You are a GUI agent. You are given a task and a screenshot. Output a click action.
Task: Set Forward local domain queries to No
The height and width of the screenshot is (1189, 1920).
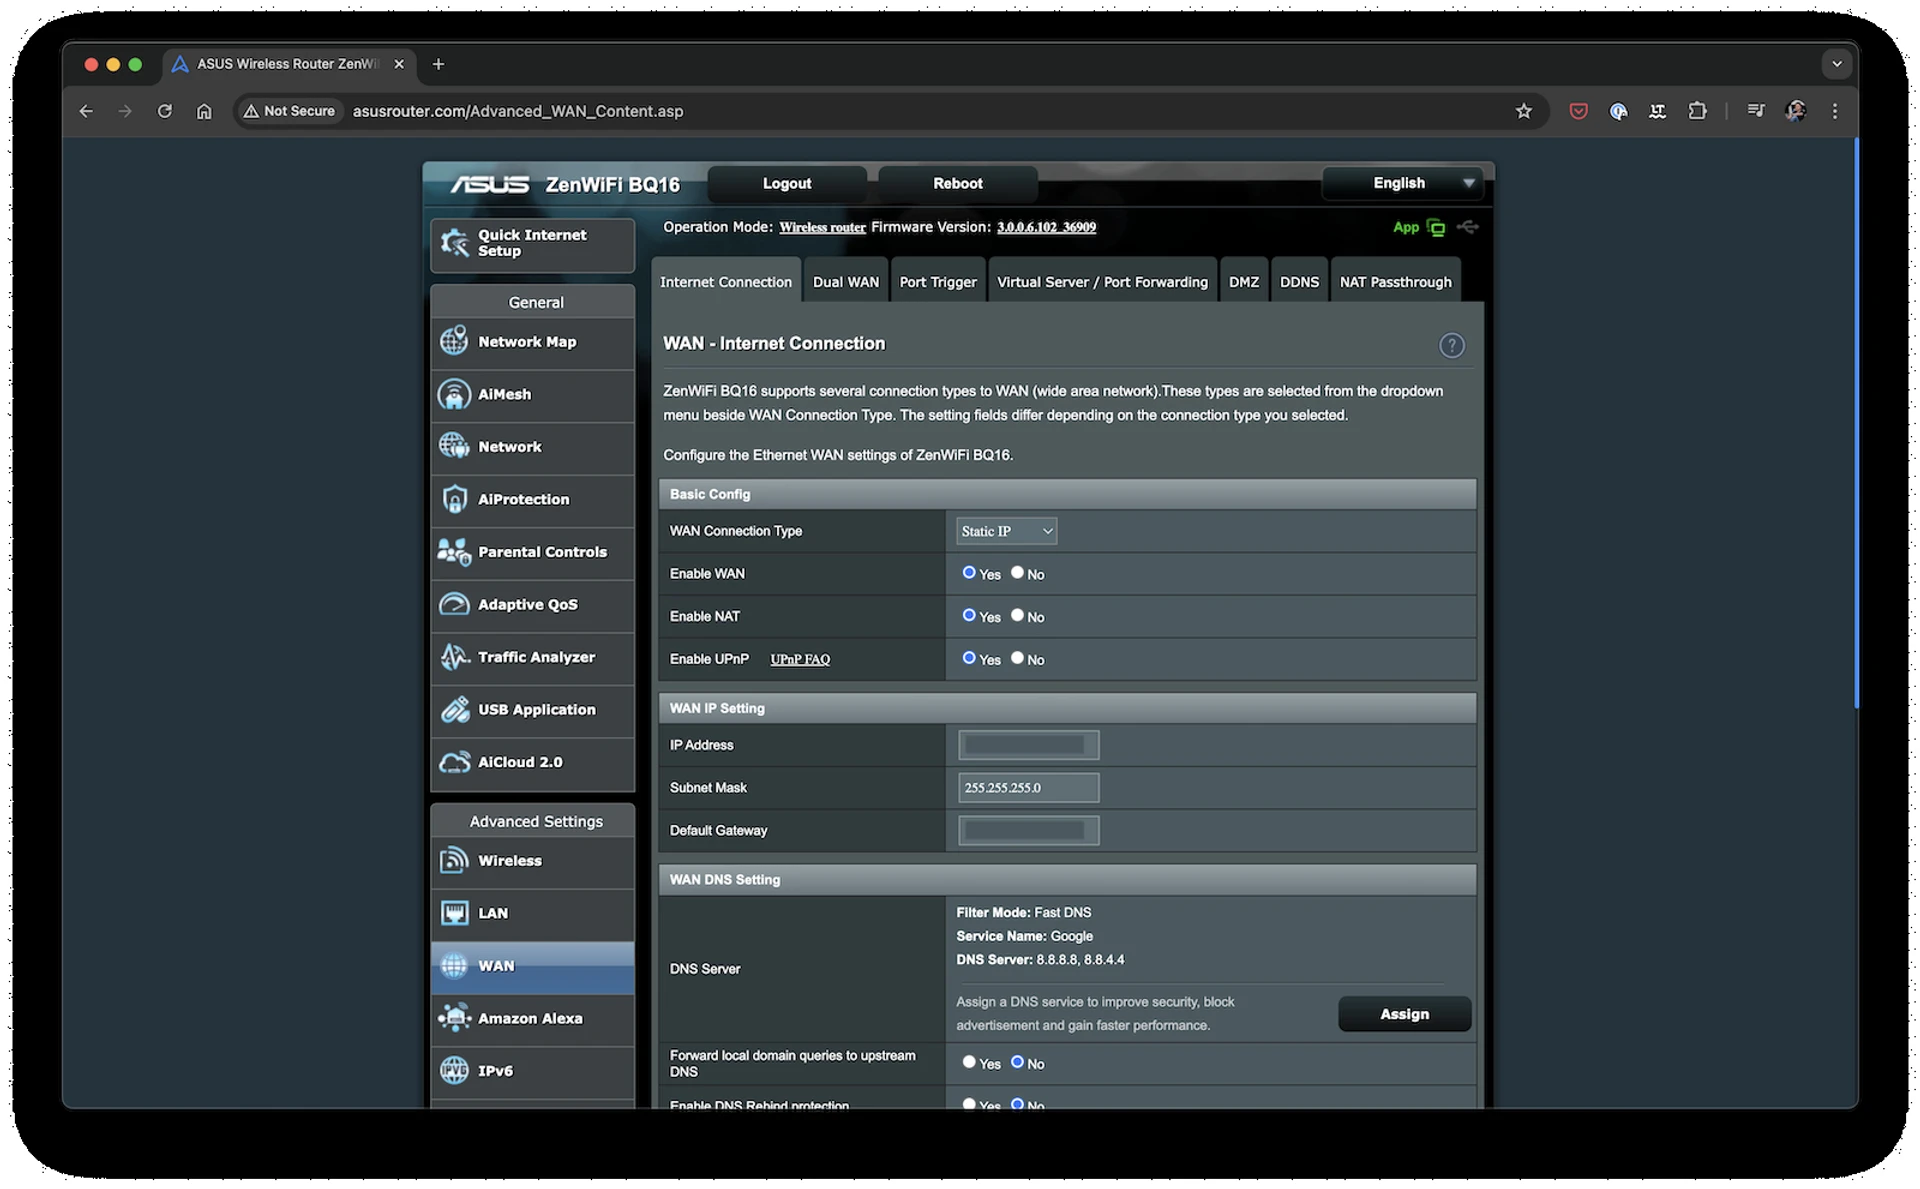1017,1062
